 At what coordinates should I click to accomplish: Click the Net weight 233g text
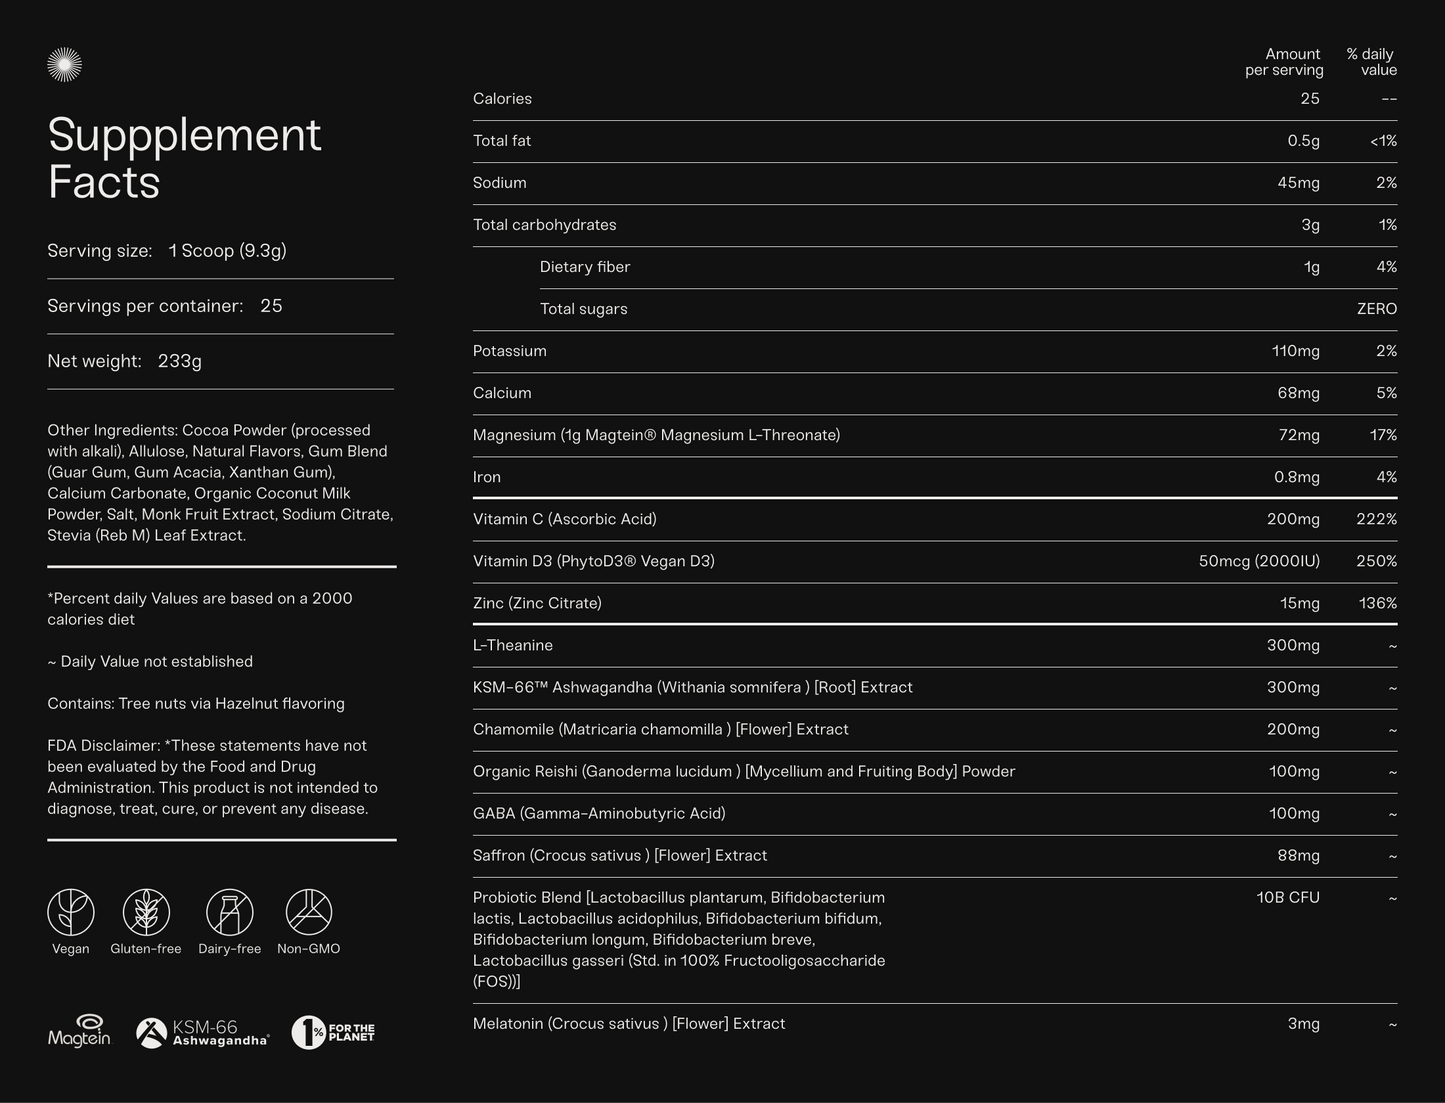[125, 361]
